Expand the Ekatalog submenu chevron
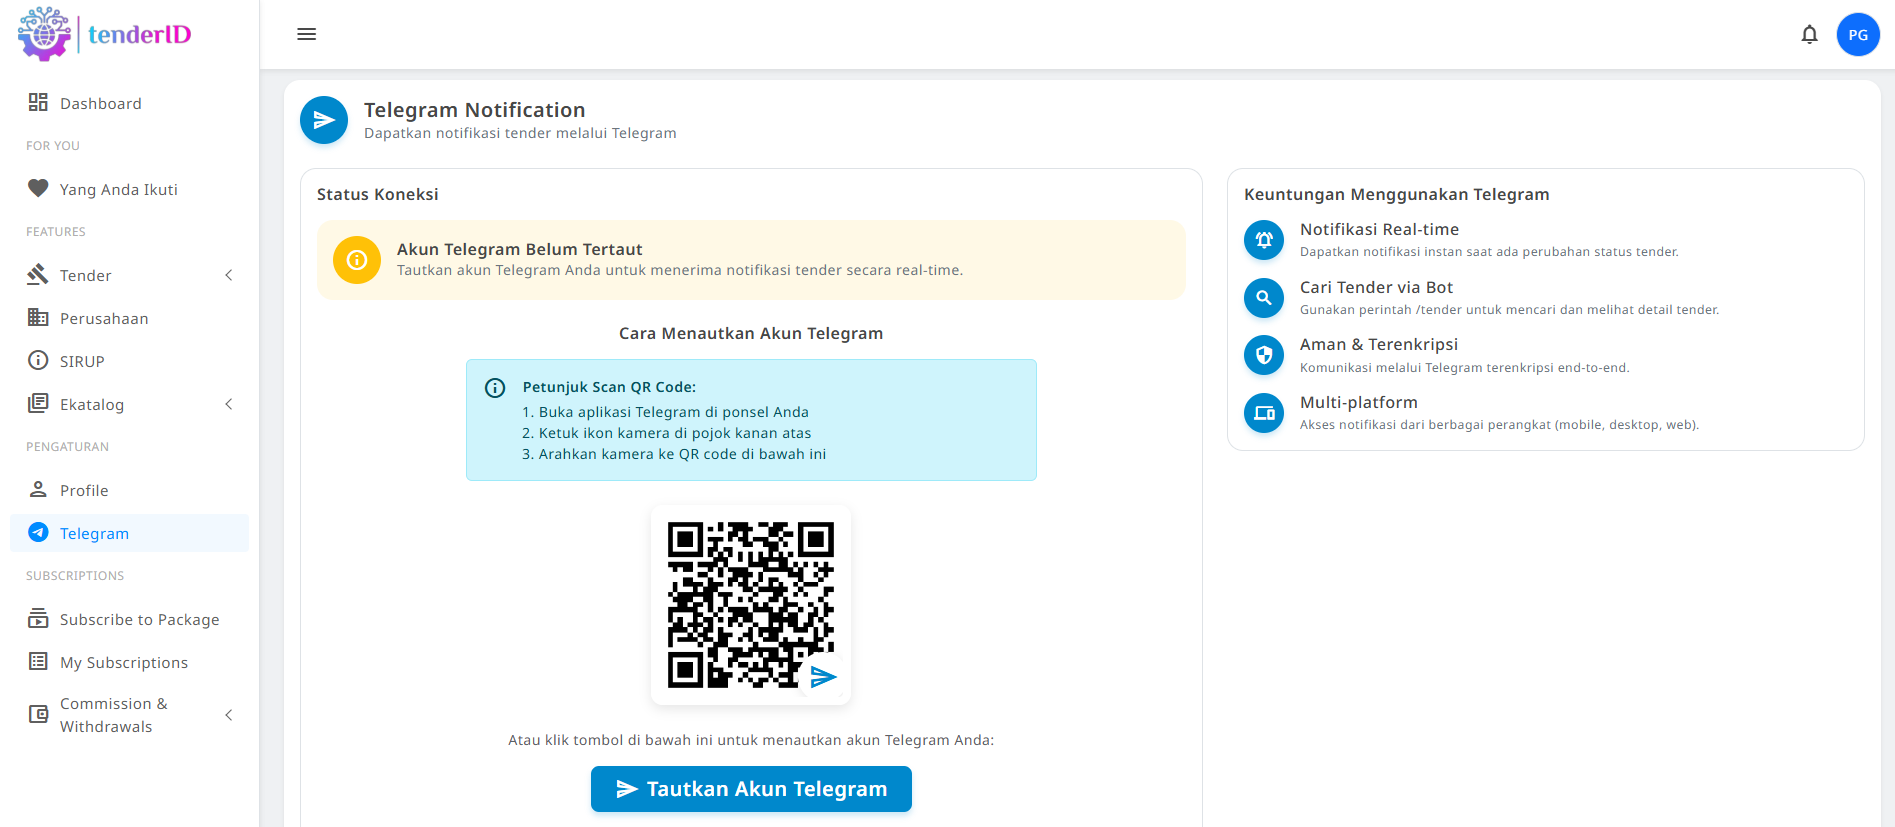1895x827 pixels. click(x=229, y=404)
